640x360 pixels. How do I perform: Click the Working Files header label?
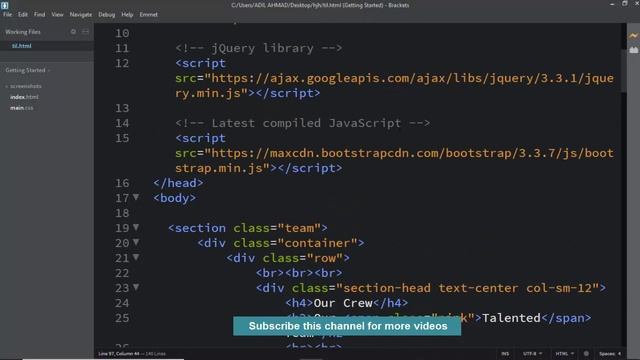[x=23, y=32]
